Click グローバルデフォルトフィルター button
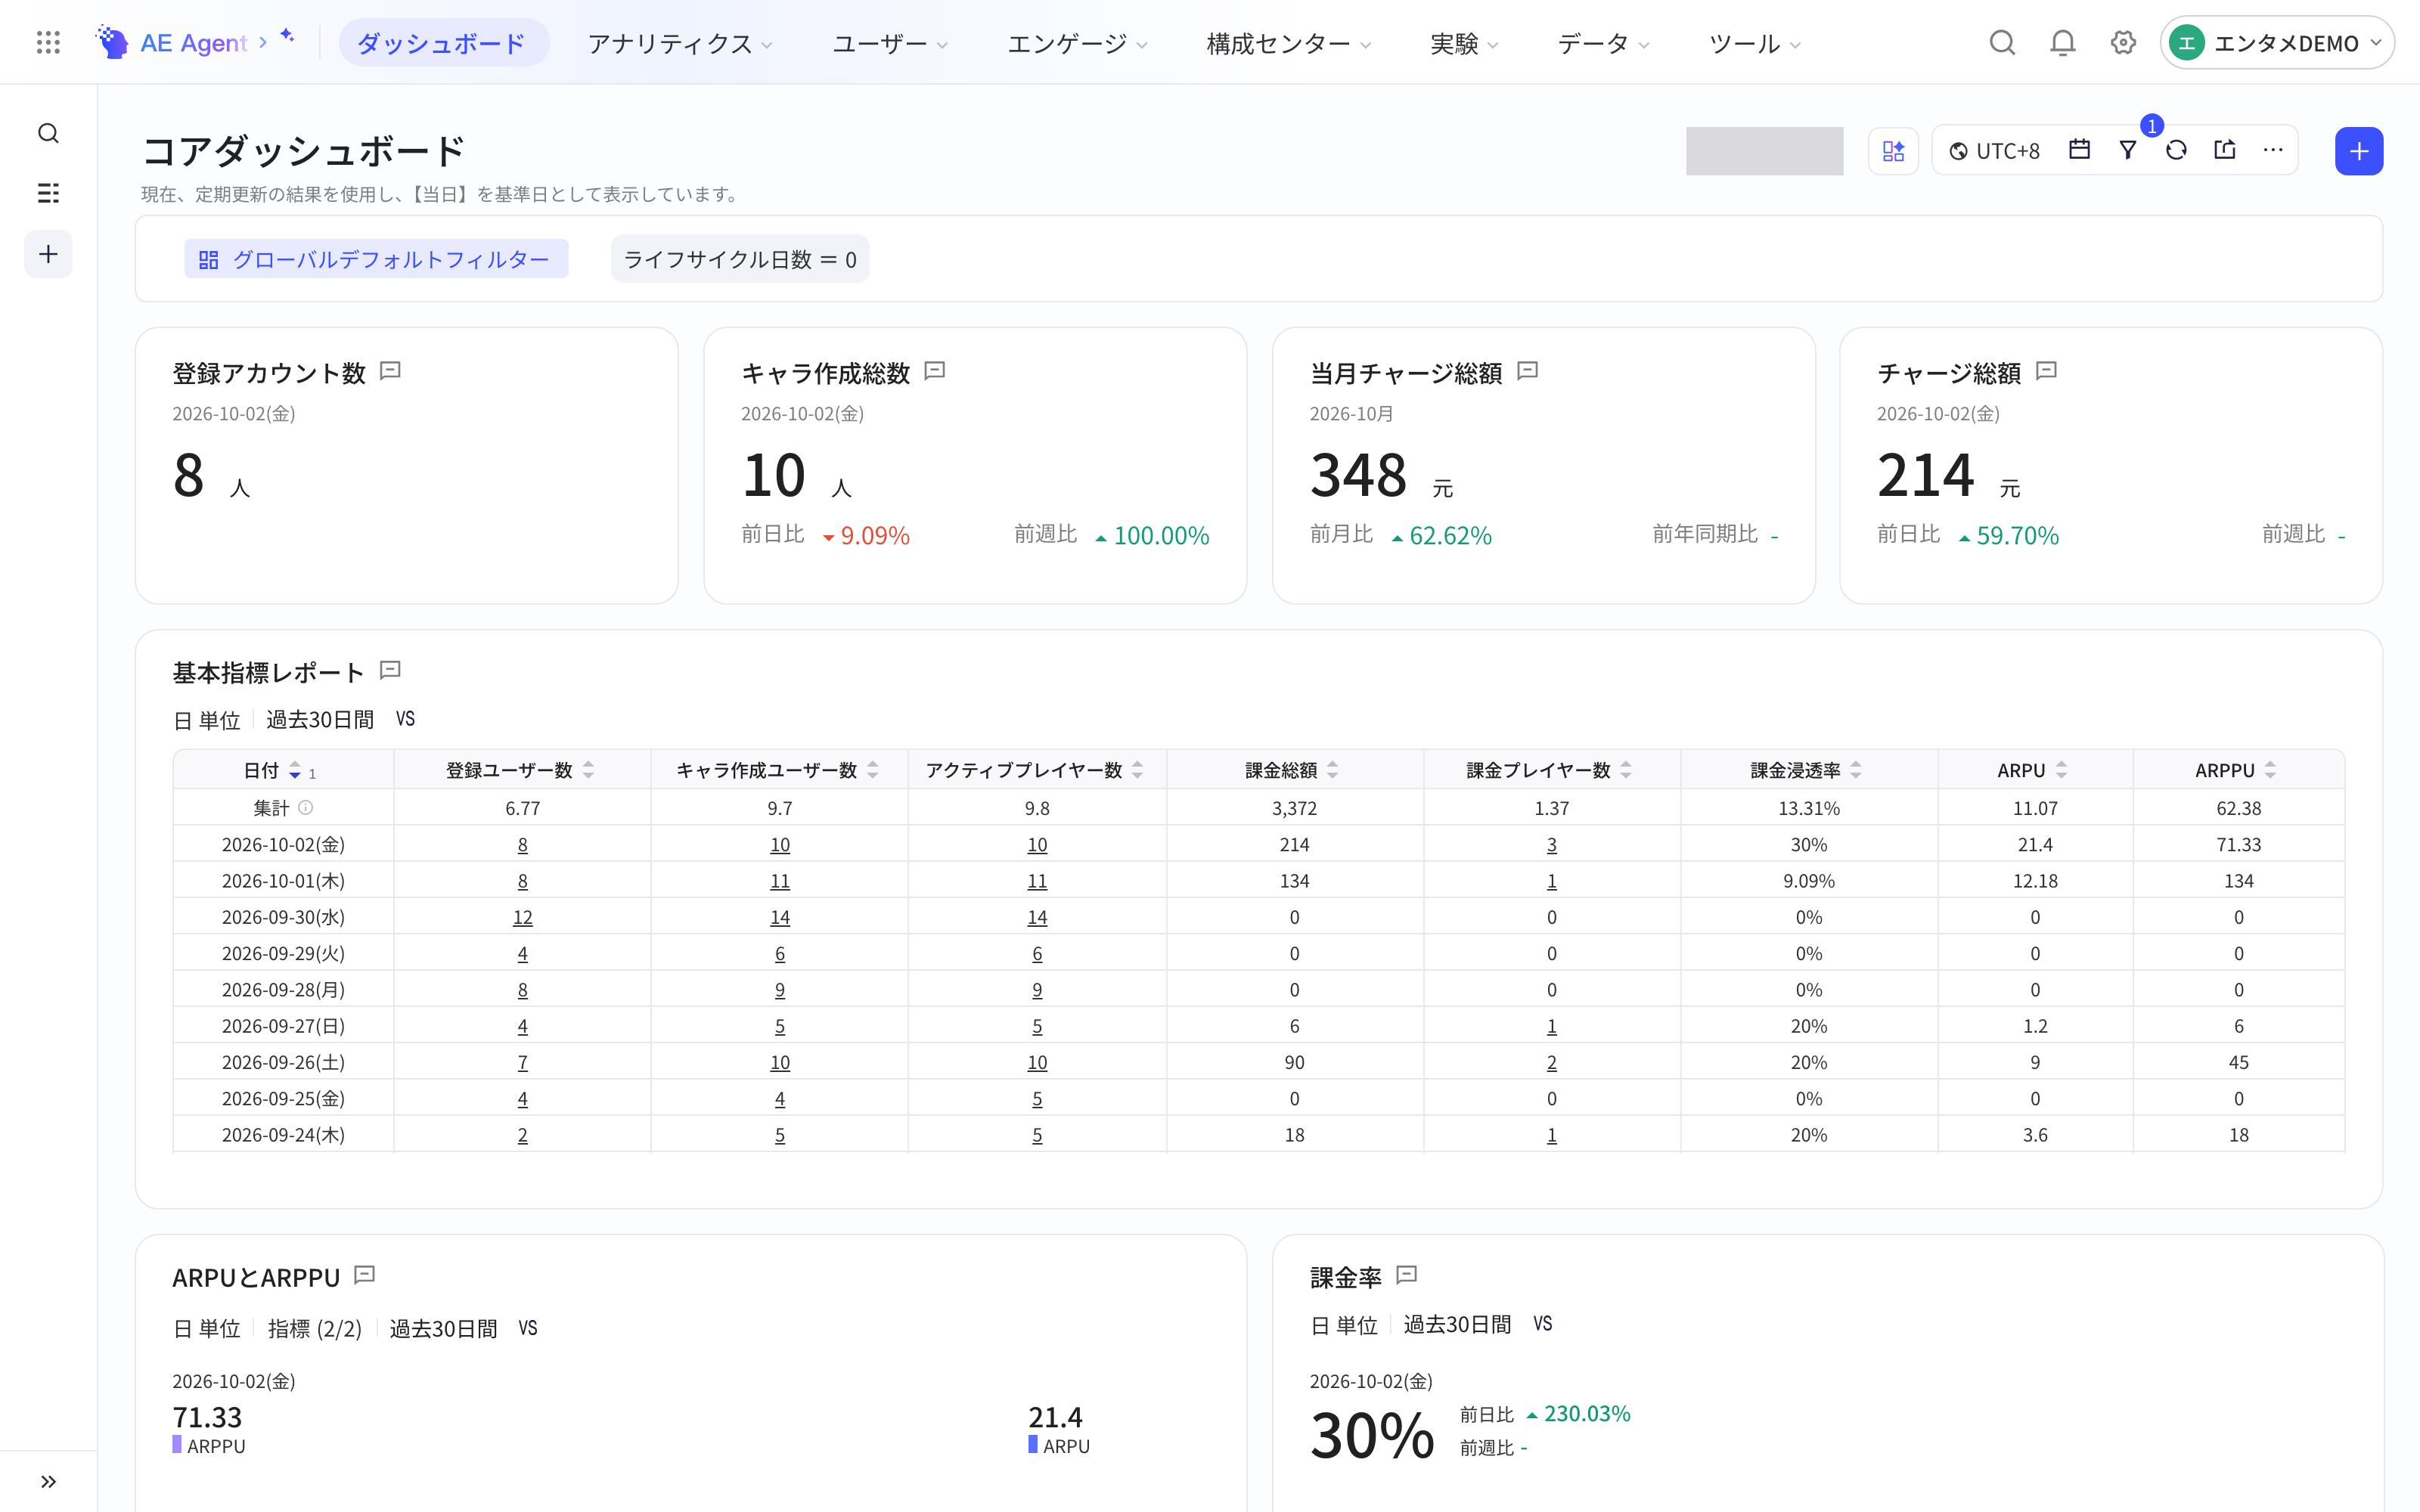The width and height of the screenshot is (2420, 1512). click(x=376, y=259)
